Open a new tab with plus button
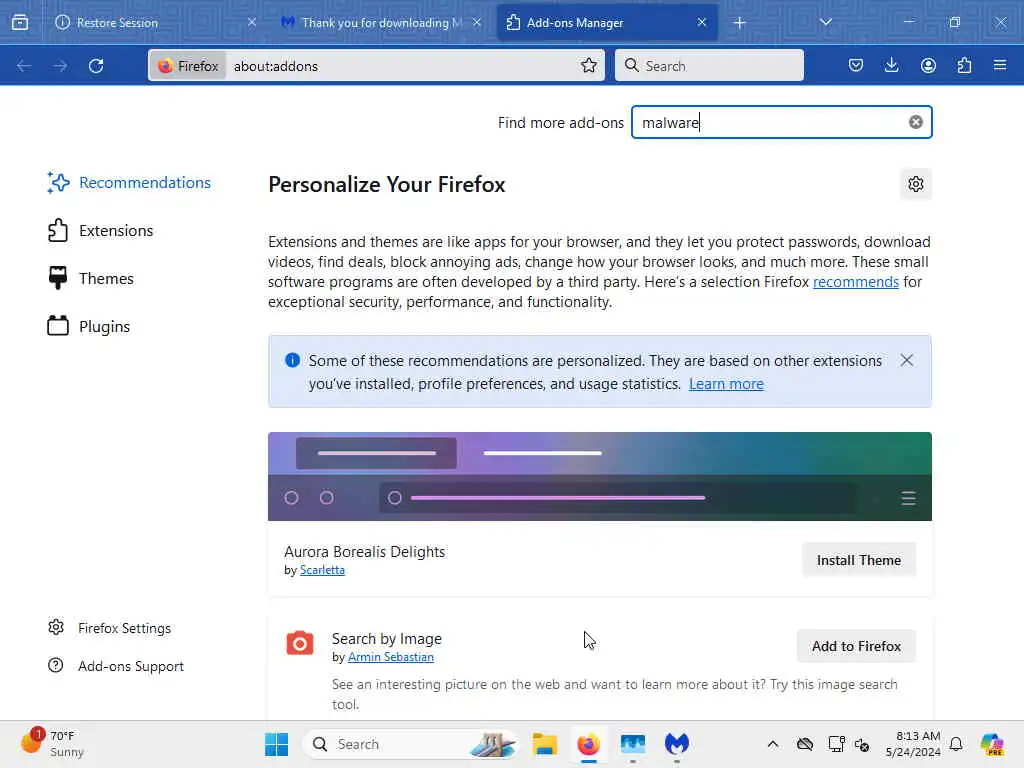Viewport: 1024px width, 768px height. 739,23
